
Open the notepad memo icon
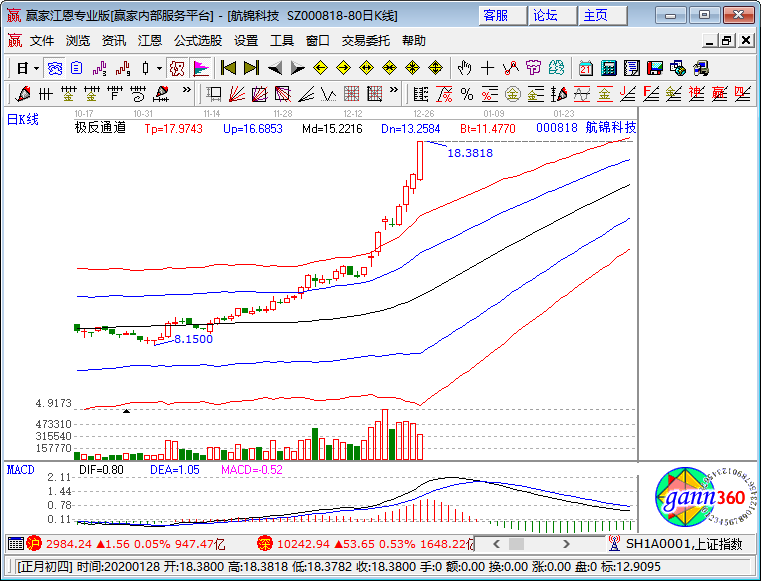click(x=631, y=68)
